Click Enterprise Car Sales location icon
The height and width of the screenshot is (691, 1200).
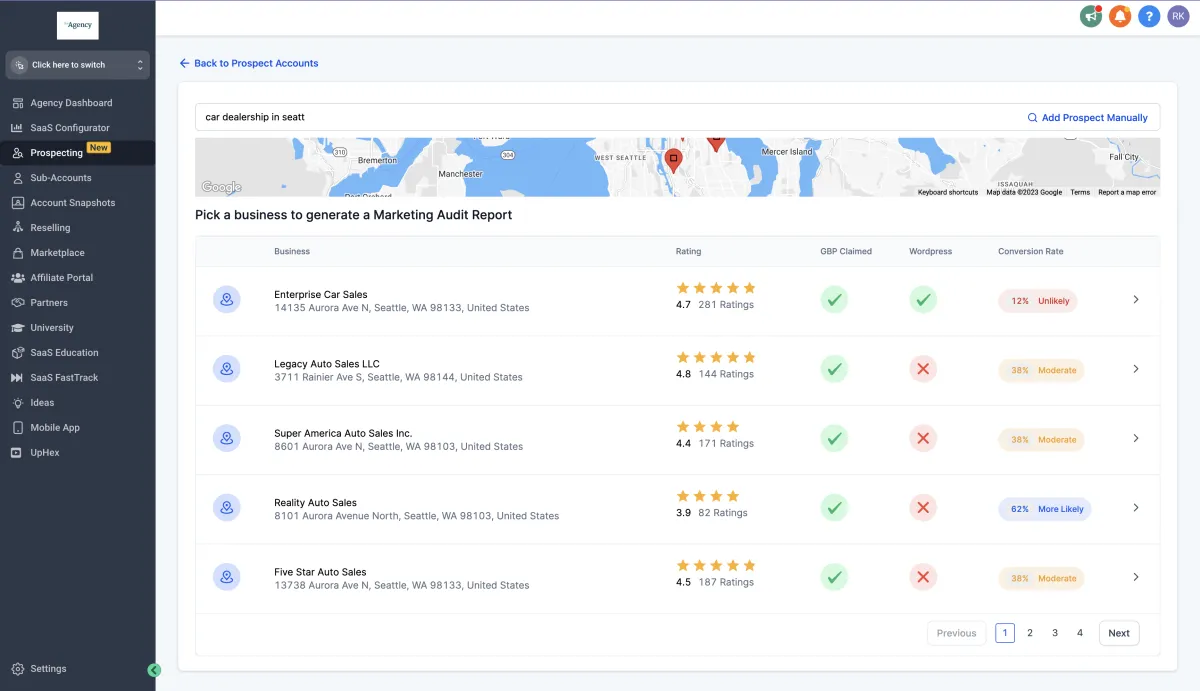227,299
